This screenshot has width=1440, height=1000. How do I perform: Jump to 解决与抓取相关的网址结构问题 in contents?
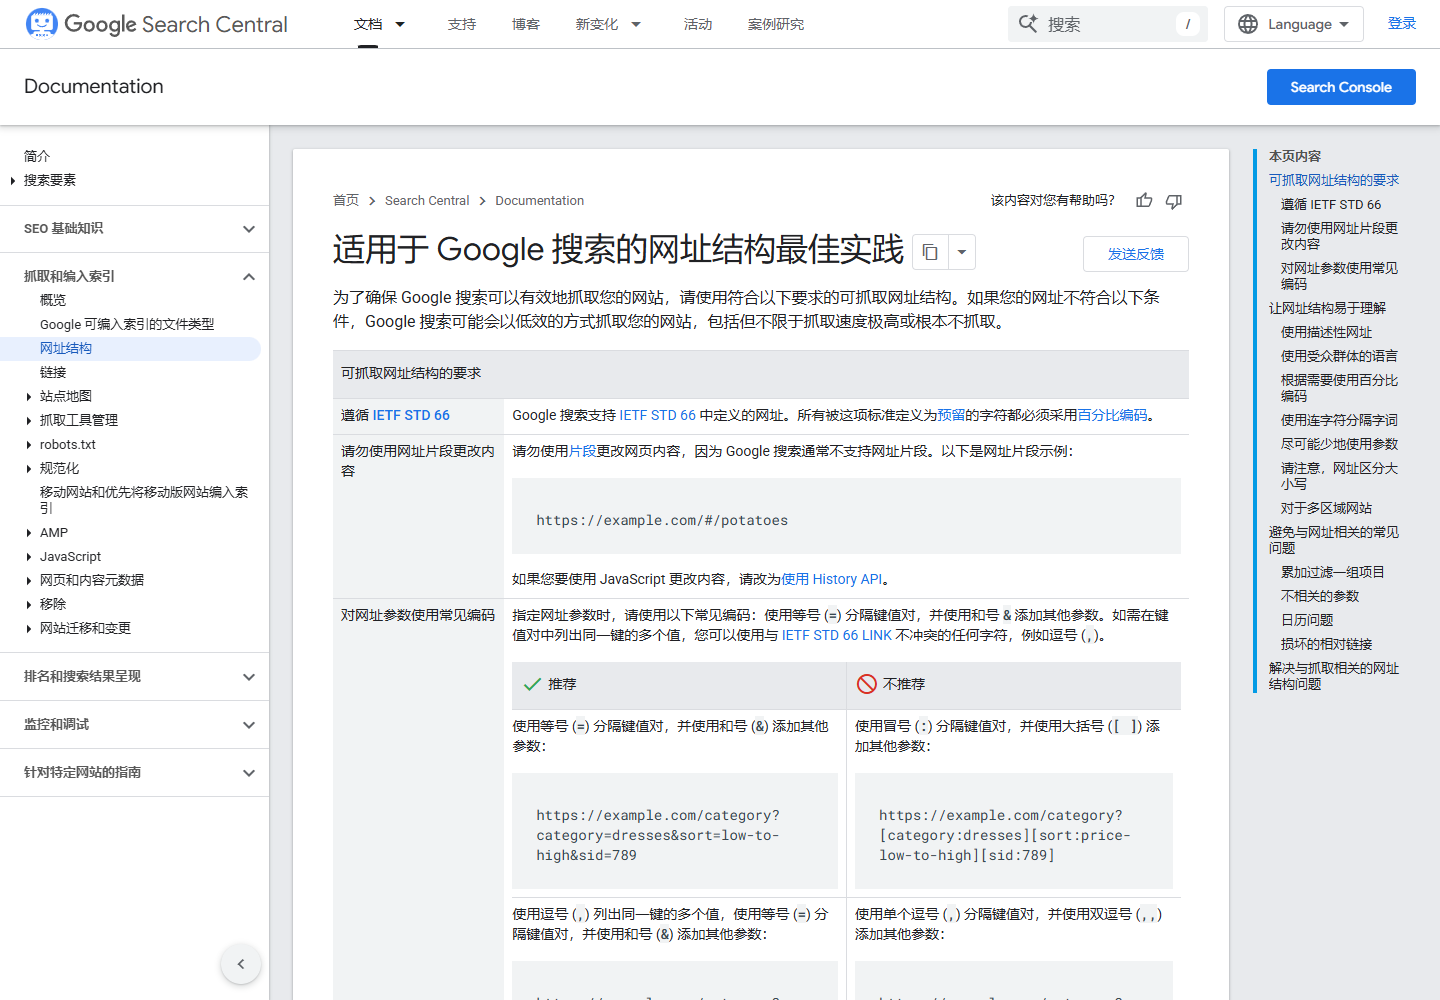pyautogui.click(x=1334, y=676)
